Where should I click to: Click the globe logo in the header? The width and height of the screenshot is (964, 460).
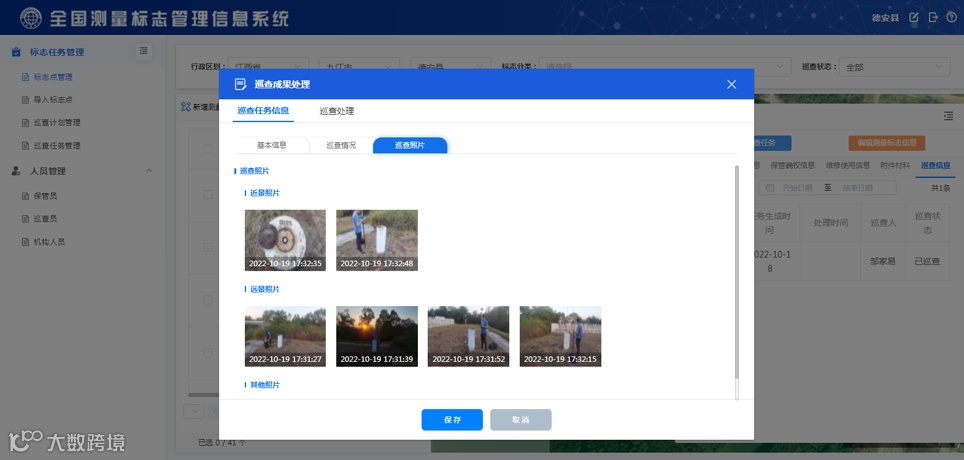point(31,18)
